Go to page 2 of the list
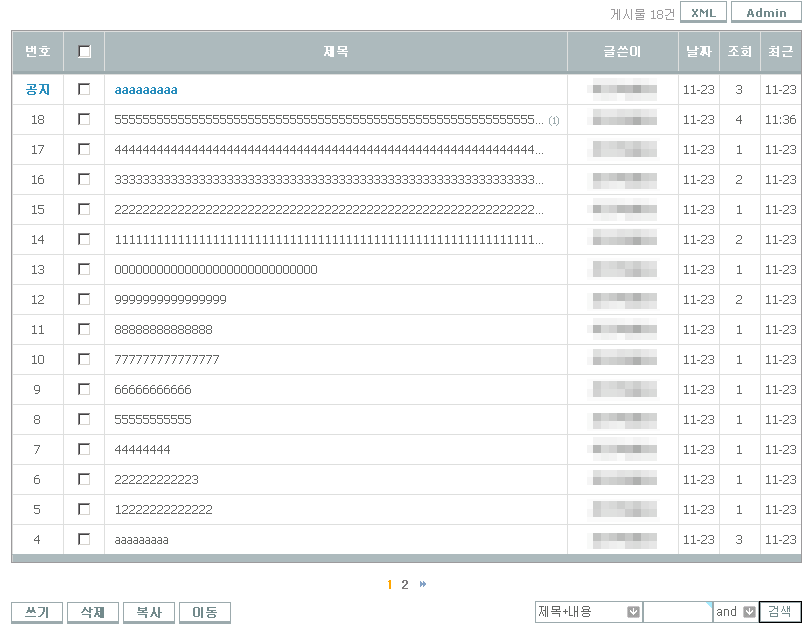 [x=405, y=585]
